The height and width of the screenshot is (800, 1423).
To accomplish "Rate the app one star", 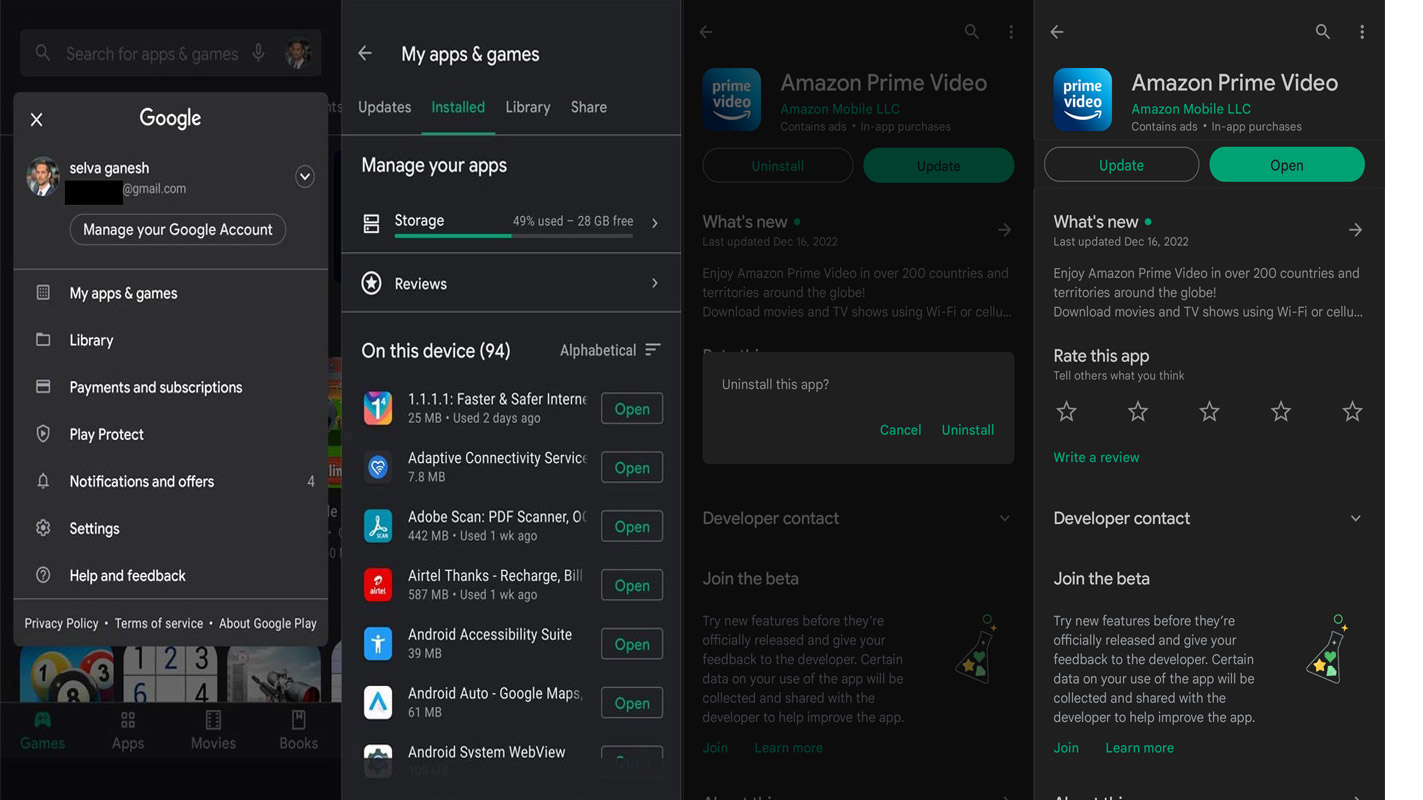I will [x=1067, y=411].
